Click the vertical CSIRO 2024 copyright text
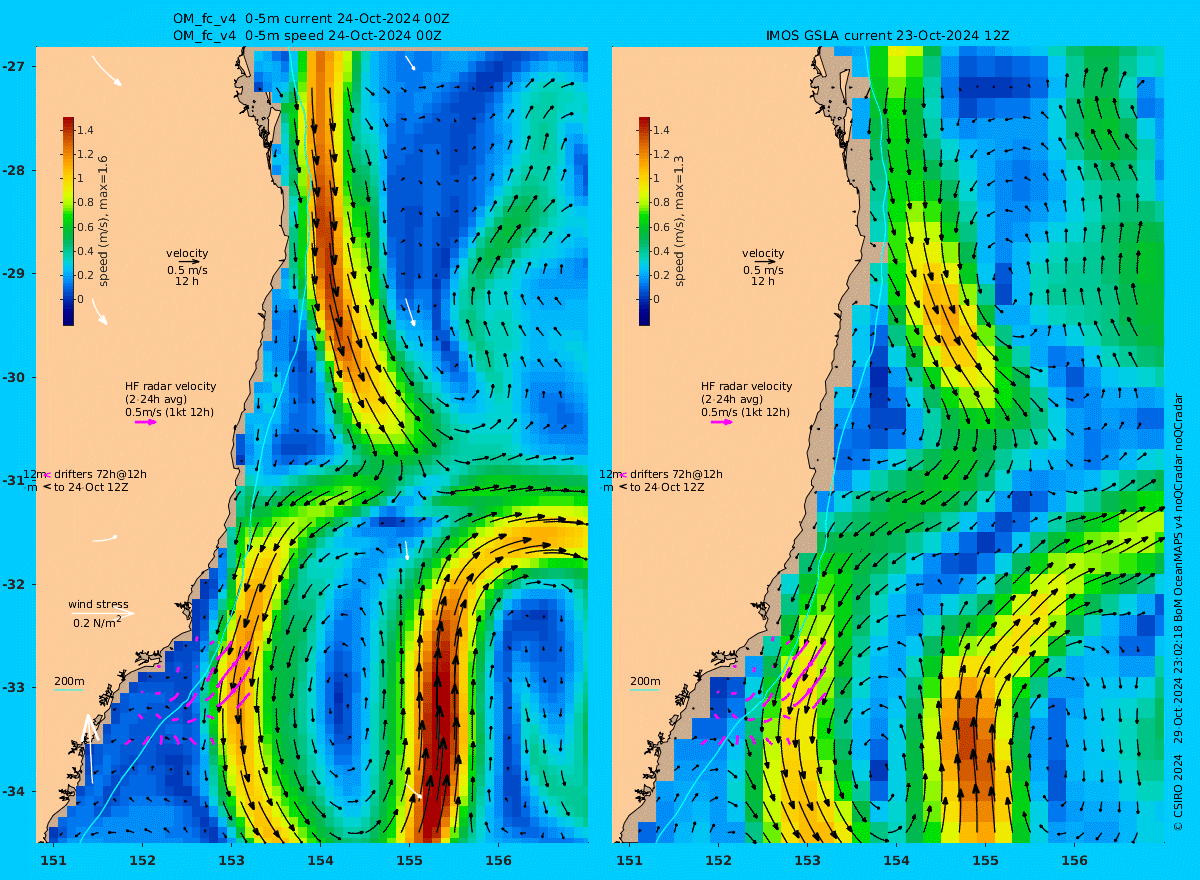This screenshot has width=1200, height=880. (x=1178, y=612)
